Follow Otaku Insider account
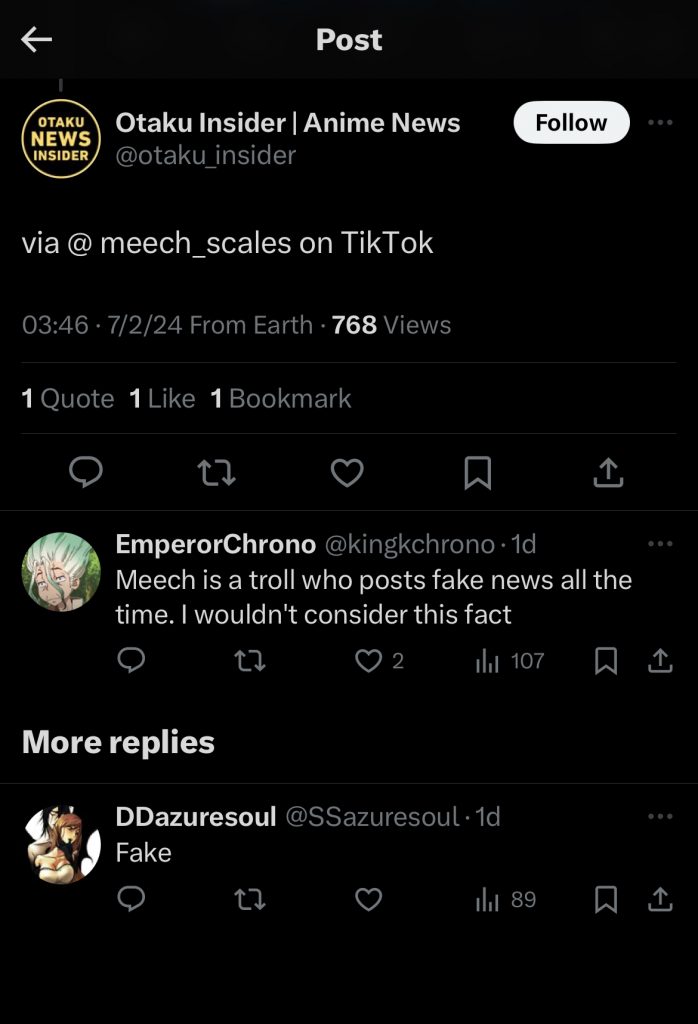The width and height of the screenshot is (698, 1024). (x=571, y=122)
